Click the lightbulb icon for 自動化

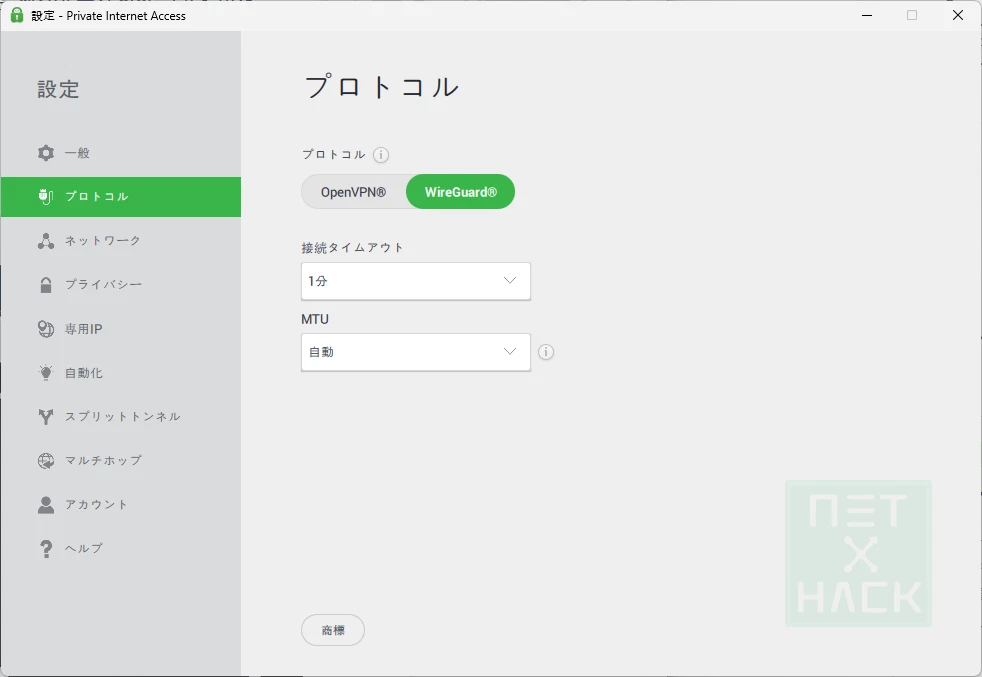point(46,373)
